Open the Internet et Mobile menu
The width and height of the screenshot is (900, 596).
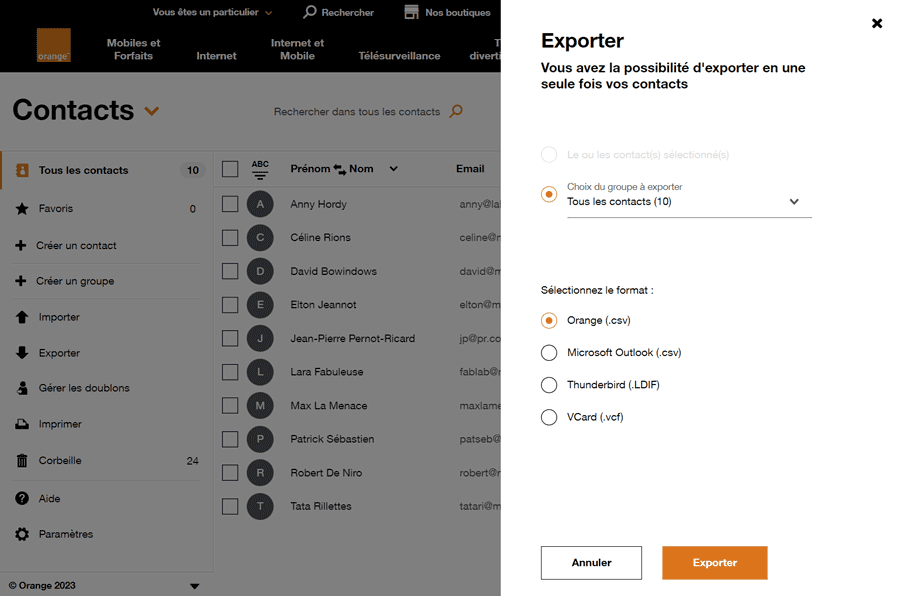point(297,49)
